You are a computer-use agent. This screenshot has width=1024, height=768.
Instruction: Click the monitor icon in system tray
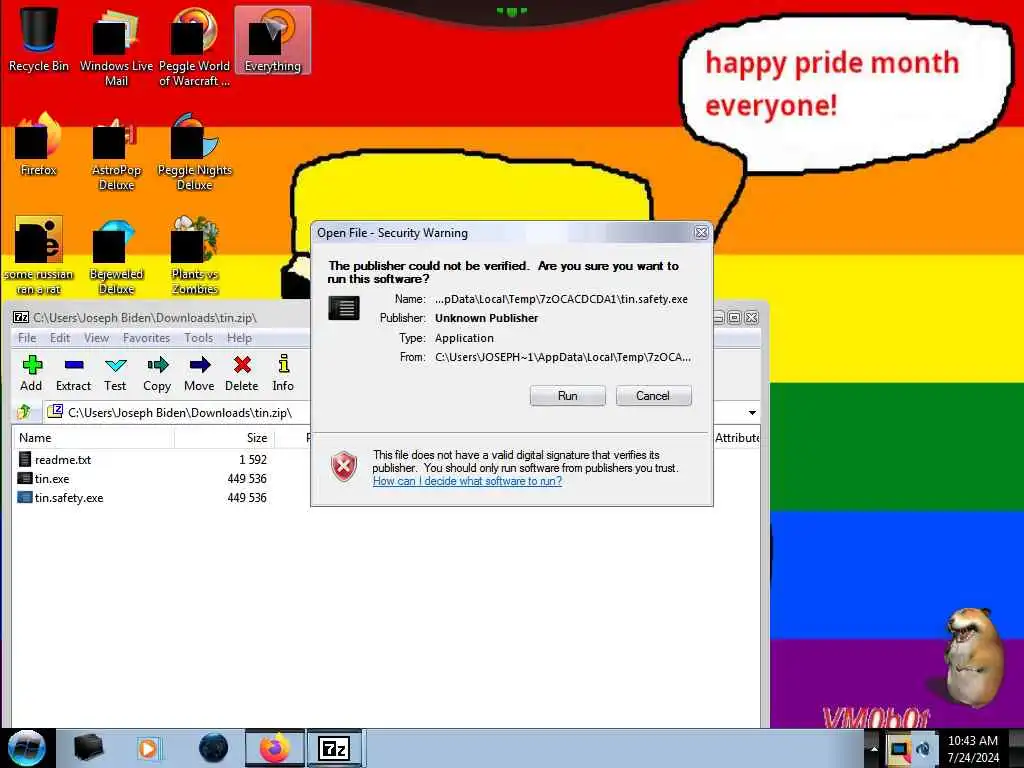coord(899,749)
